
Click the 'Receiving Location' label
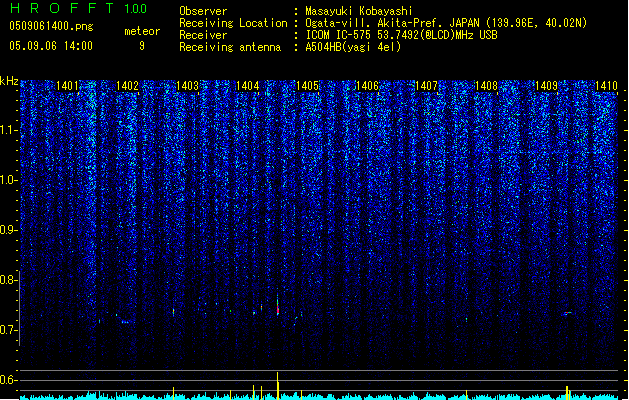(x=233, y=23)
